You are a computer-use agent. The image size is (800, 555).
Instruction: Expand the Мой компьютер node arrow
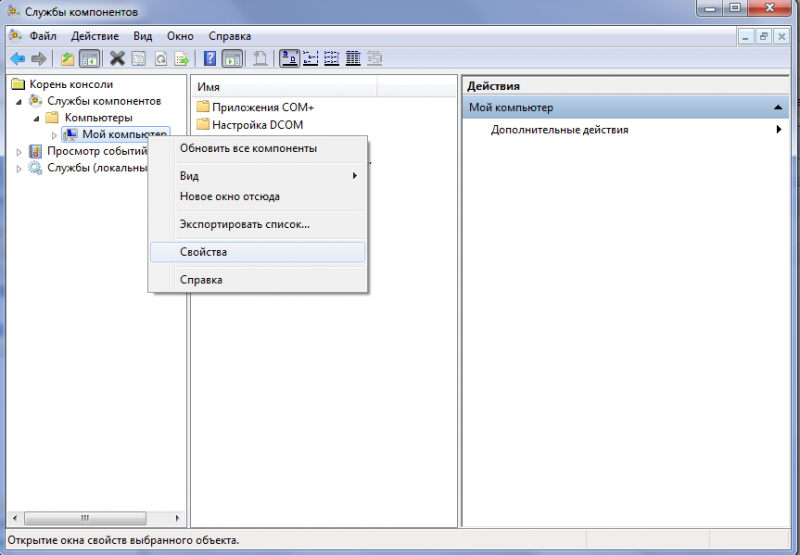click(x=54, y=135)
